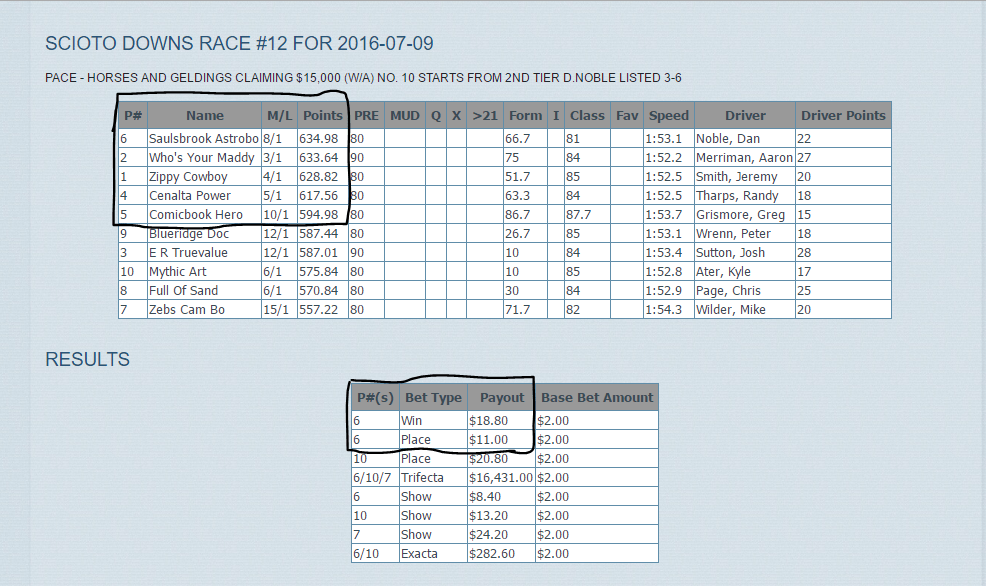This screenshot has width=986, height=586.
Task: Click points value 617.56
Action: tap(319, 196)
